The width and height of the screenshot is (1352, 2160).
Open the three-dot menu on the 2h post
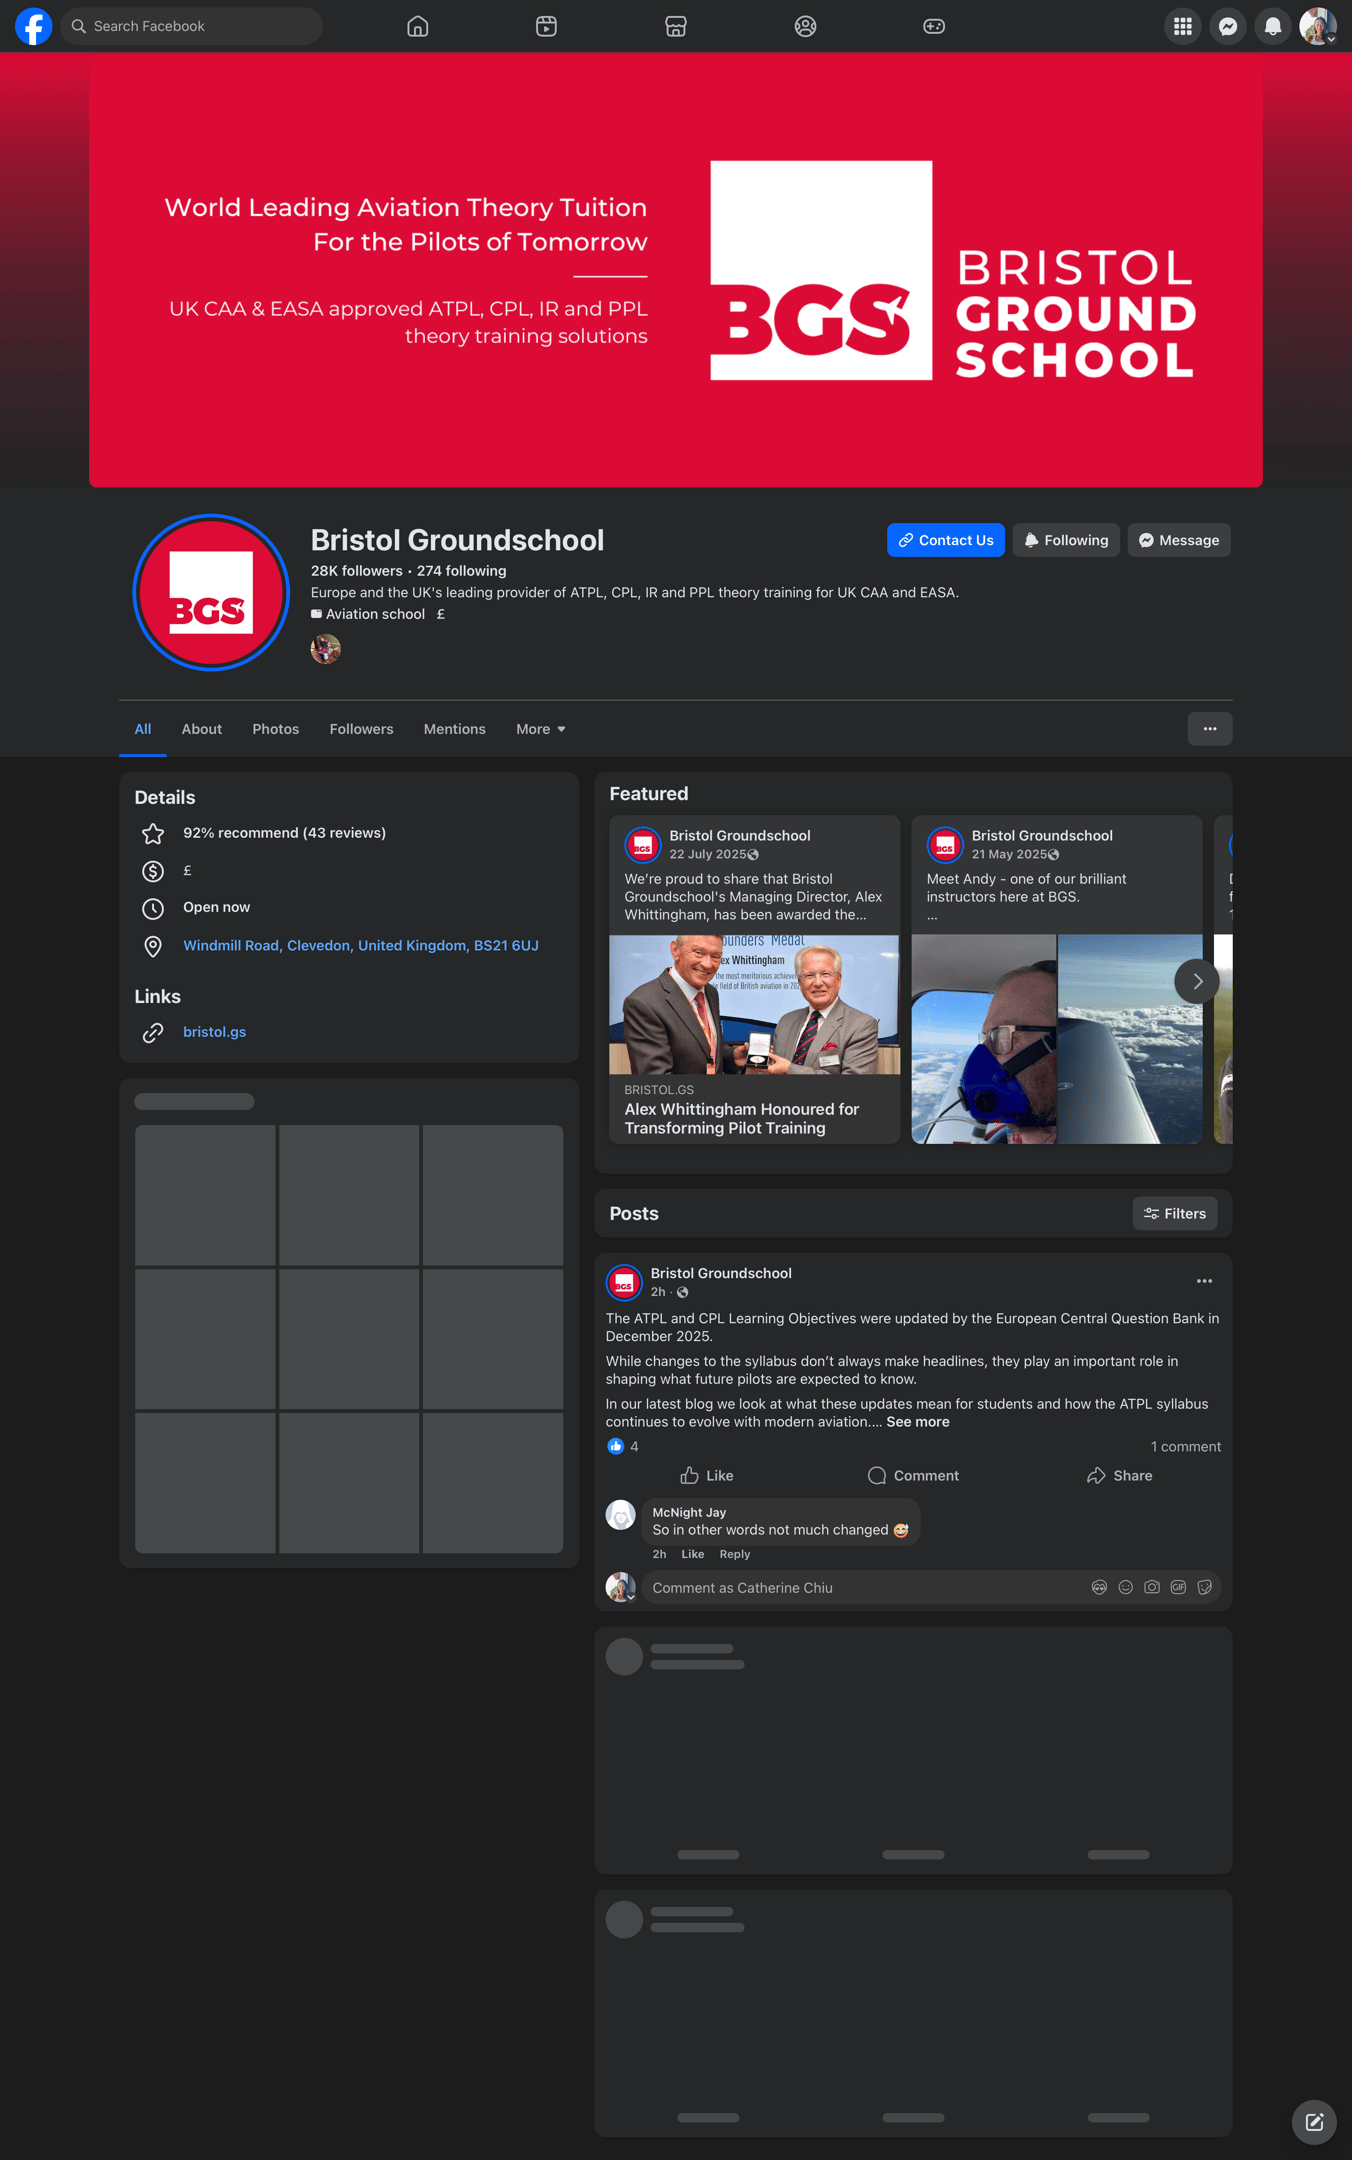pos(1204,1281)
